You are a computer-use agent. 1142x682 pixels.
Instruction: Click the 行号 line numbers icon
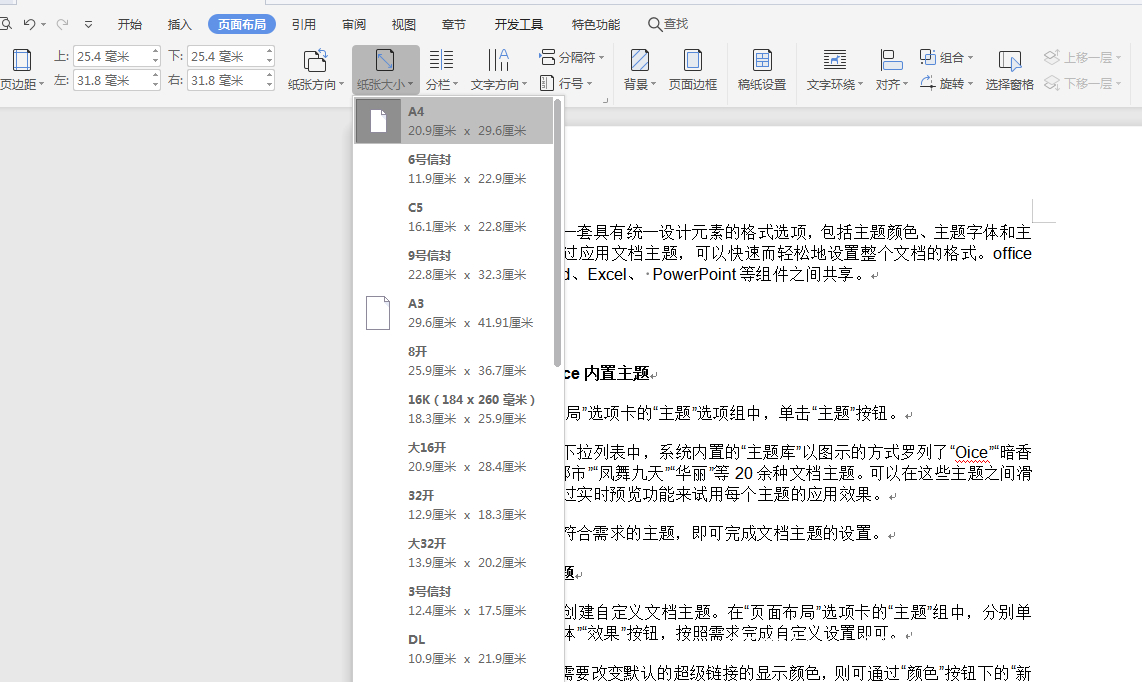point(547,83)
